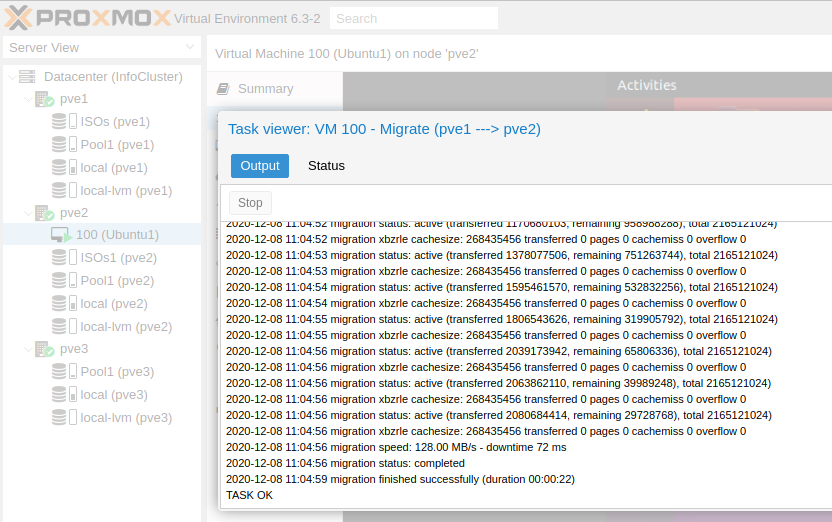The height and width of the screenshot is (522, 832).
Task: Select the pve2 node label
Action: [74, 213]
